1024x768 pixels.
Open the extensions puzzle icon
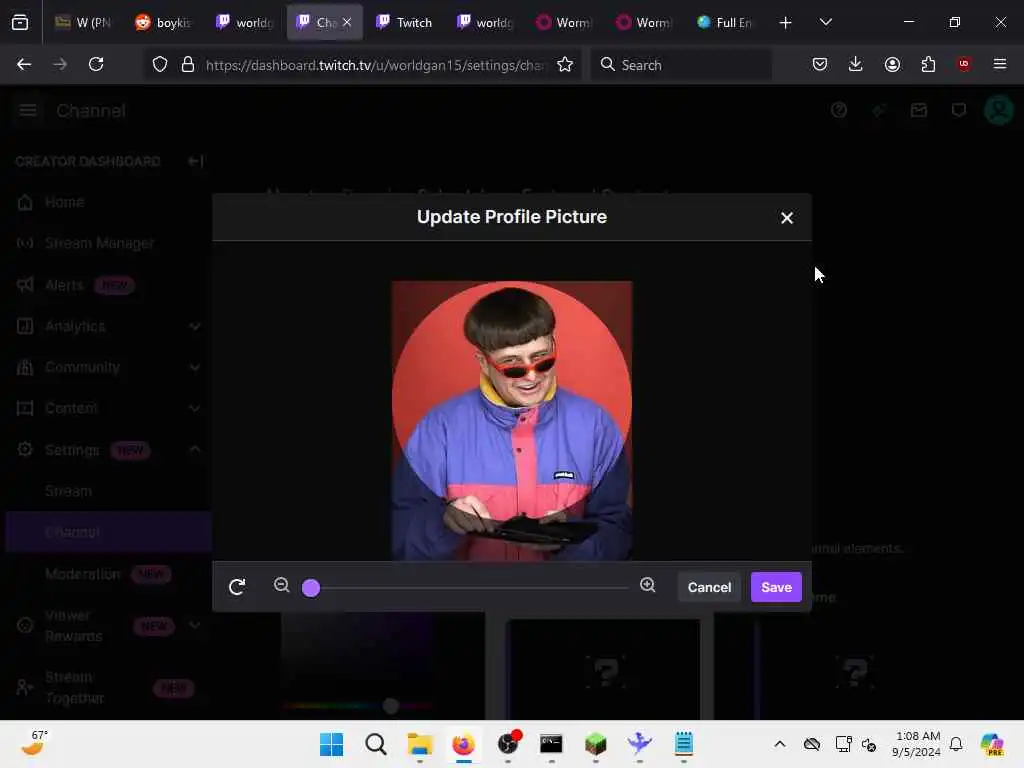click(x=928, y=64)
